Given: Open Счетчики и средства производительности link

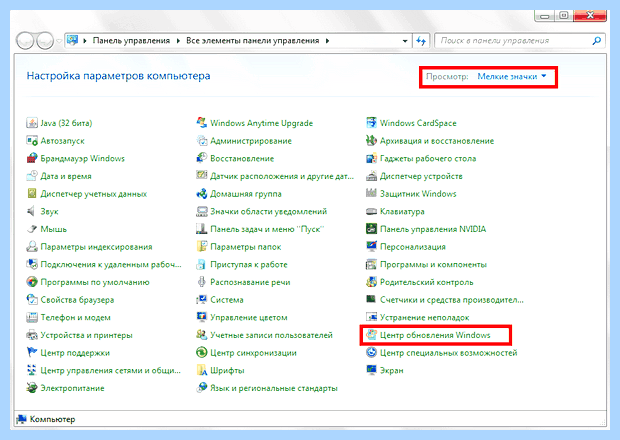Looking at the screenshot, I should (x=452, y=300).
